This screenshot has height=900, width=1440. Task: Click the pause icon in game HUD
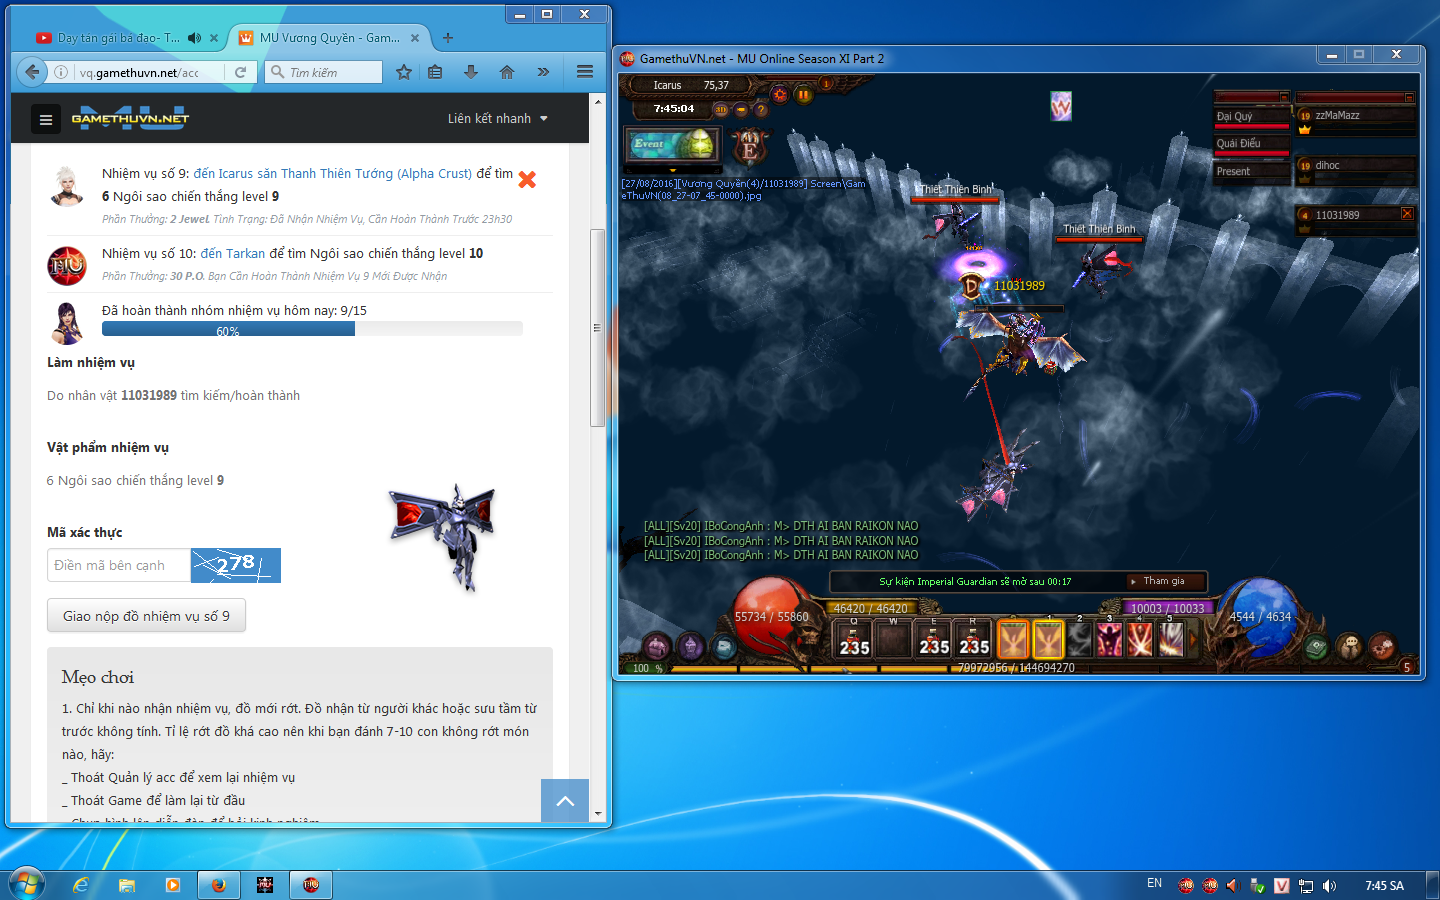[803, 94]
